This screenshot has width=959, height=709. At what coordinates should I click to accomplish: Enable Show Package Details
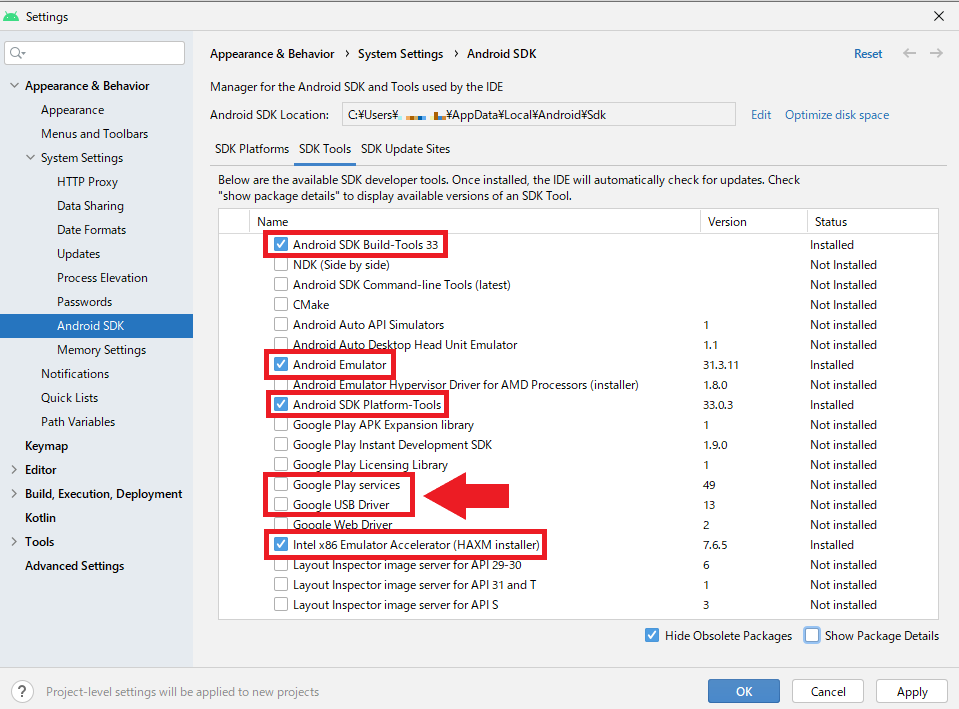coord(811,635)
